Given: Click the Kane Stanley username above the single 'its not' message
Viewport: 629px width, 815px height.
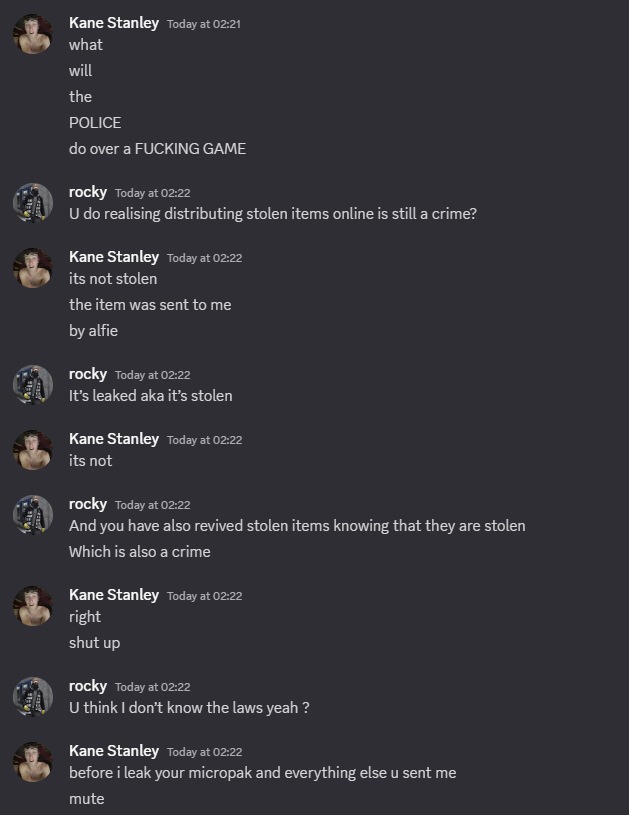Looking at the screenshot, I should pos(114,439).
